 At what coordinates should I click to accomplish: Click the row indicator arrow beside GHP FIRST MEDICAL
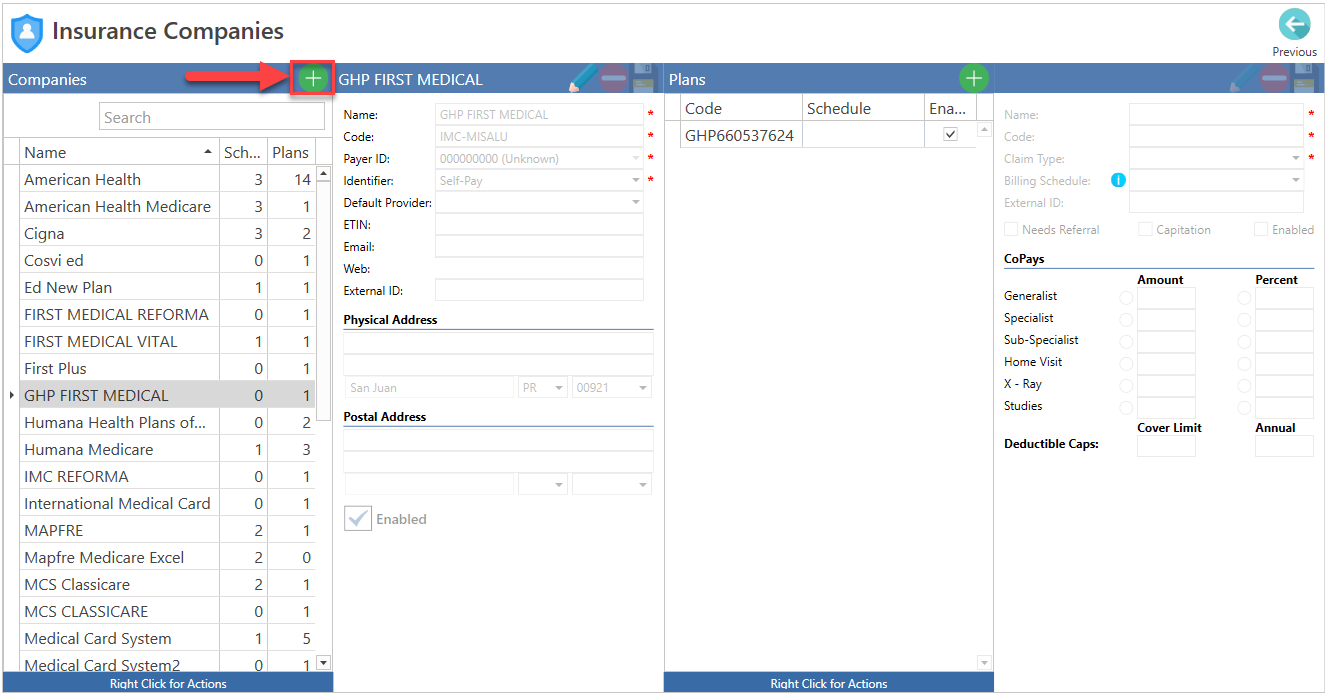[11, 396]
